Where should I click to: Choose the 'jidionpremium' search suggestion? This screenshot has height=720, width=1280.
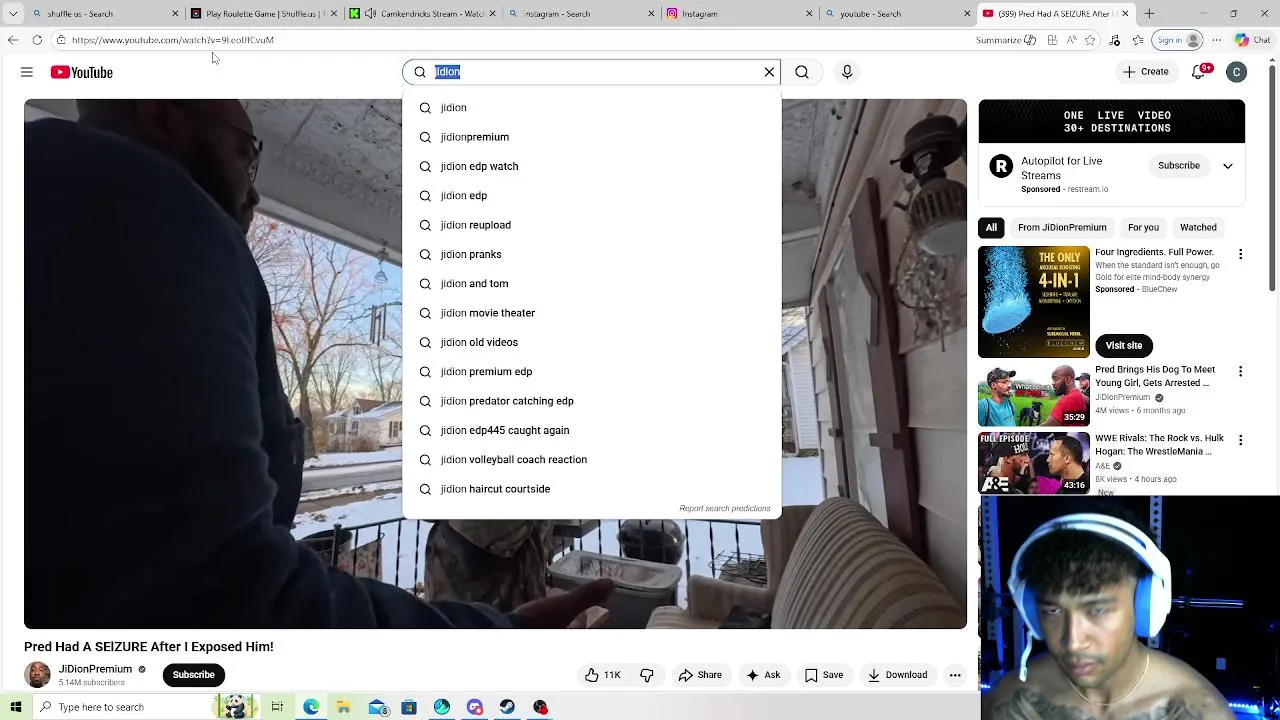tap(592, 137)
